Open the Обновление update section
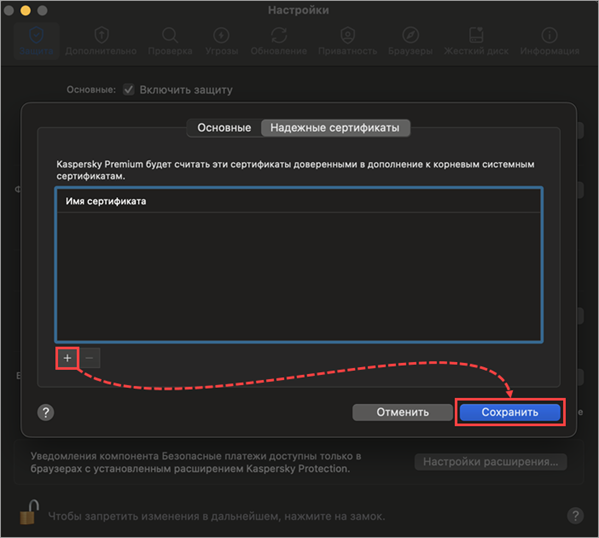The height and width of the screenshot is (538, 599). coord(279,41)
